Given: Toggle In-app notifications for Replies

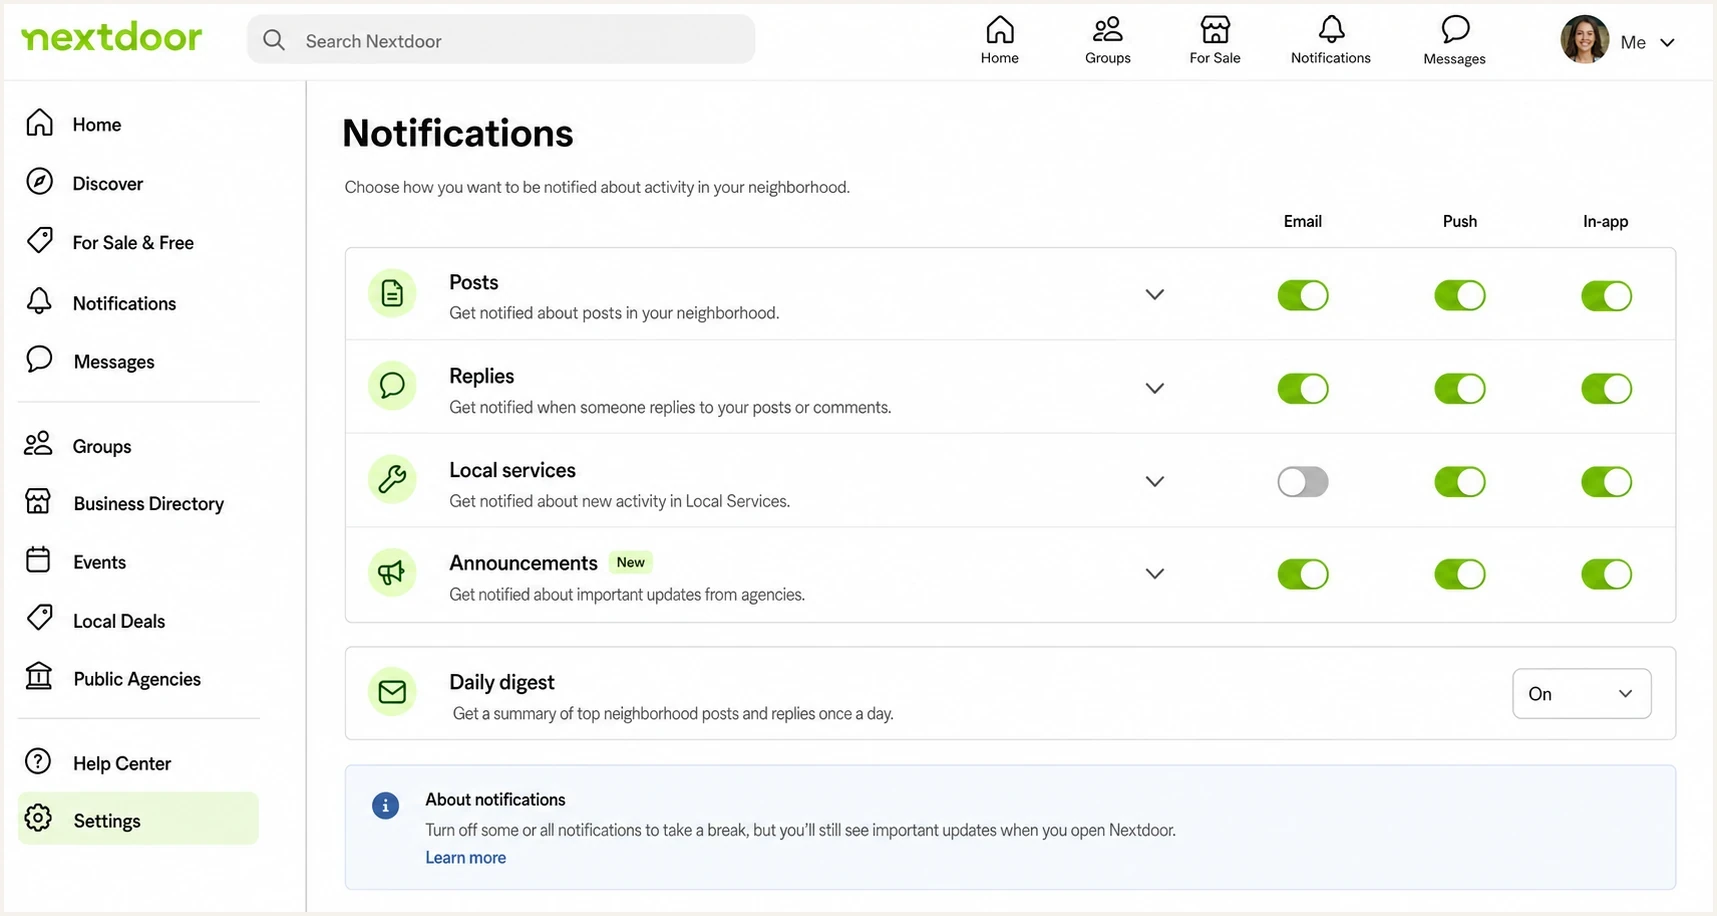Looking at the screenshot, I should 1606,389.
